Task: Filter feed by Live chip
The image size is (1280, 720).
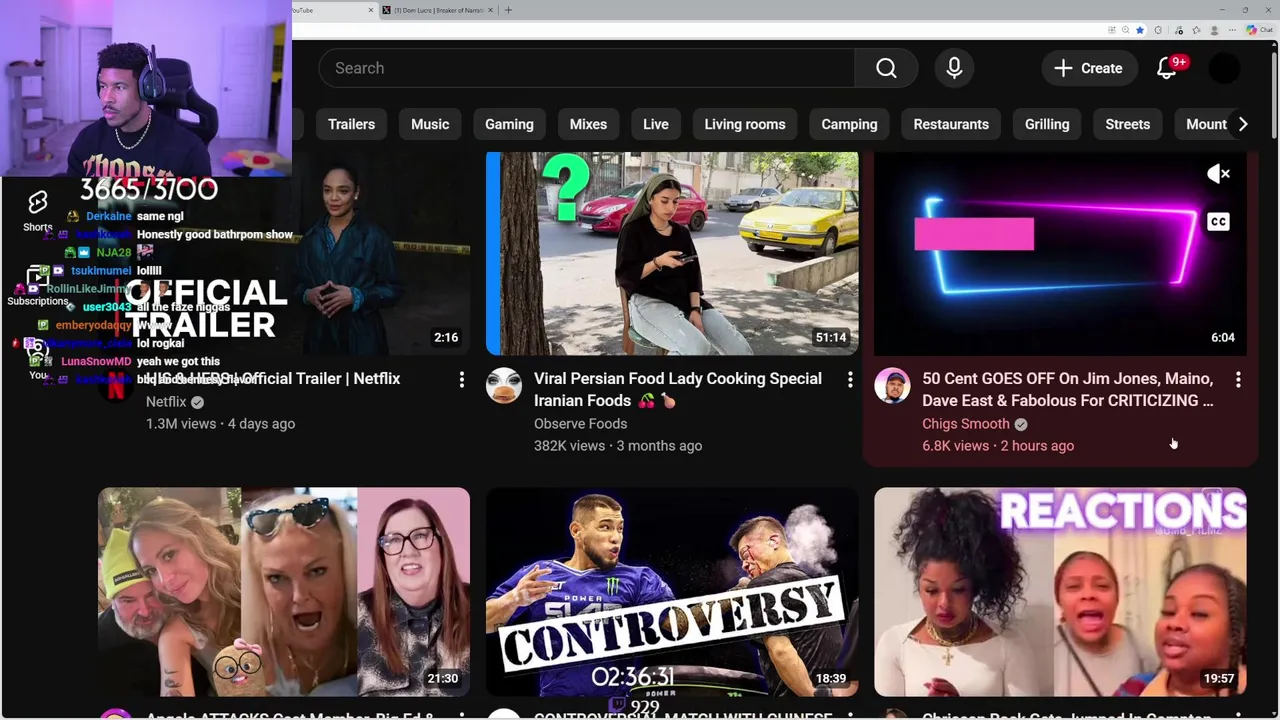Action: click(656, 124)
